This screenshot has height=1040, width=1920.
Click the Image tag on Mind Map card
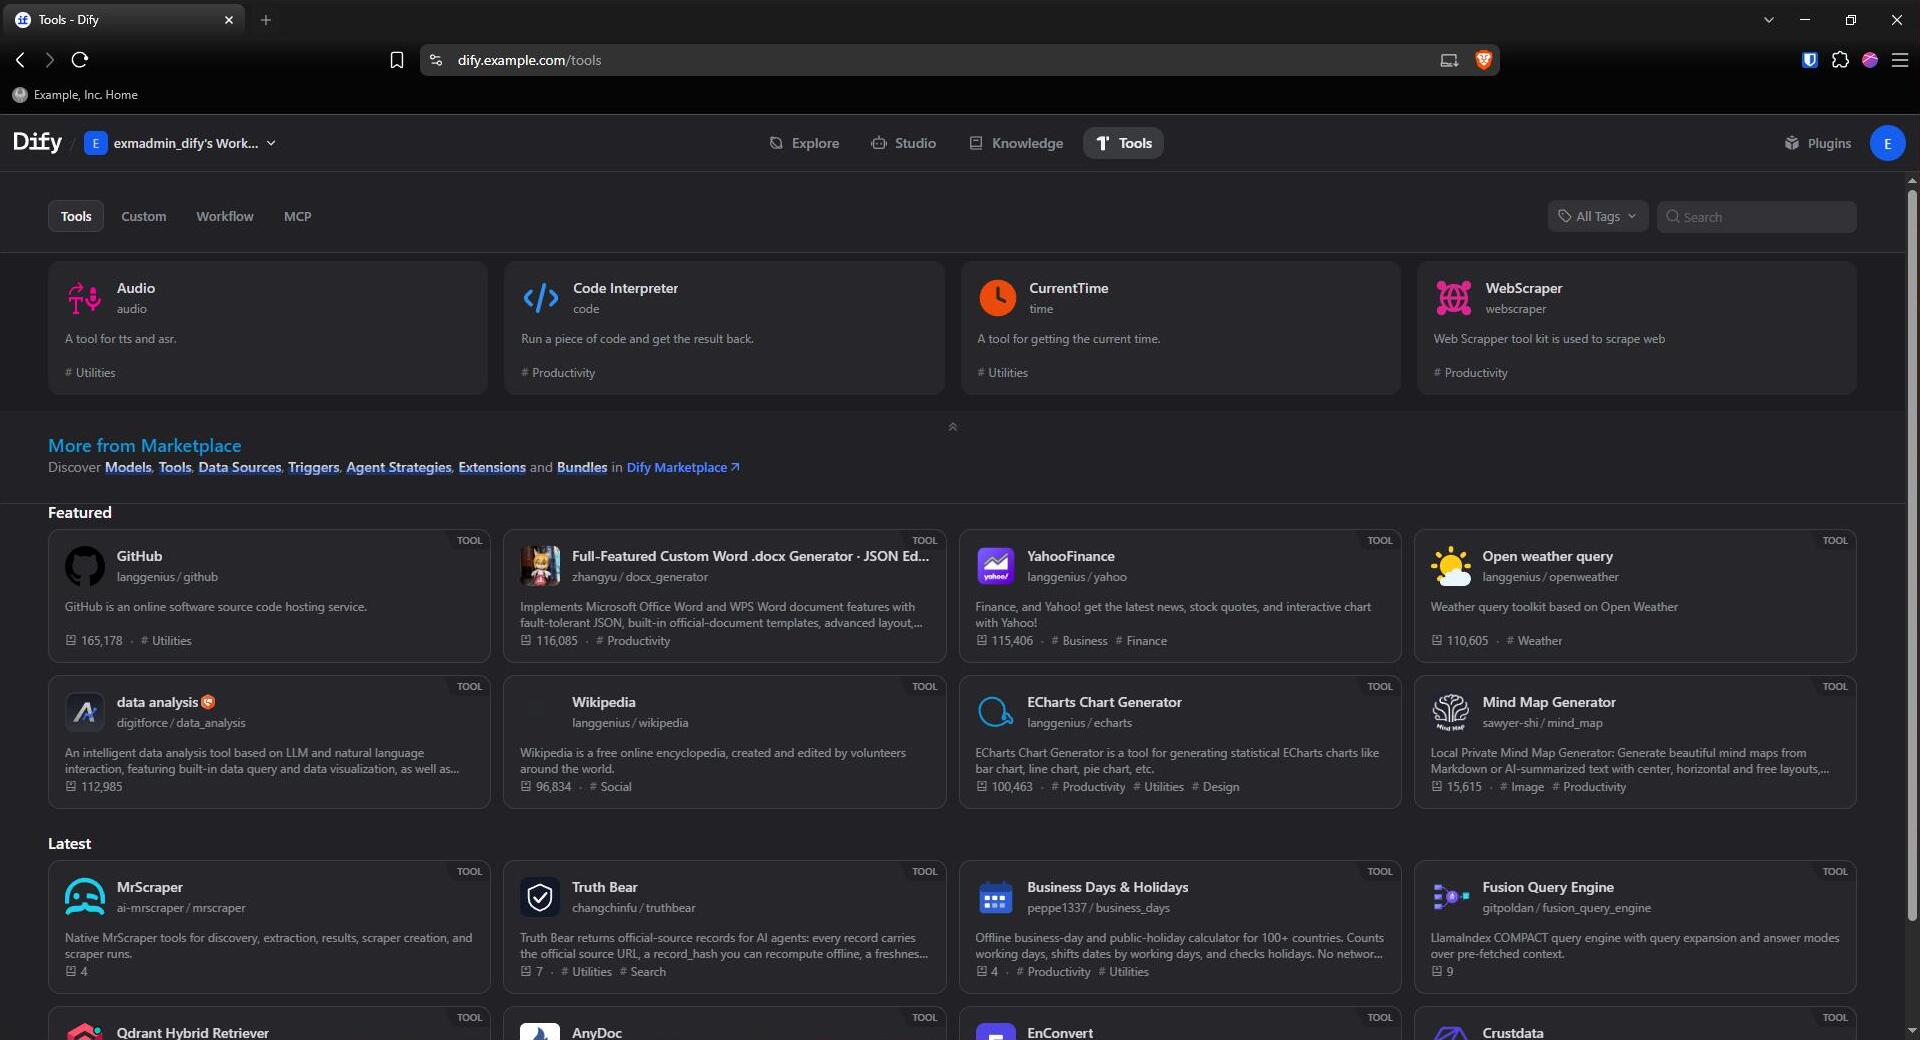[x=1522, y=787]
